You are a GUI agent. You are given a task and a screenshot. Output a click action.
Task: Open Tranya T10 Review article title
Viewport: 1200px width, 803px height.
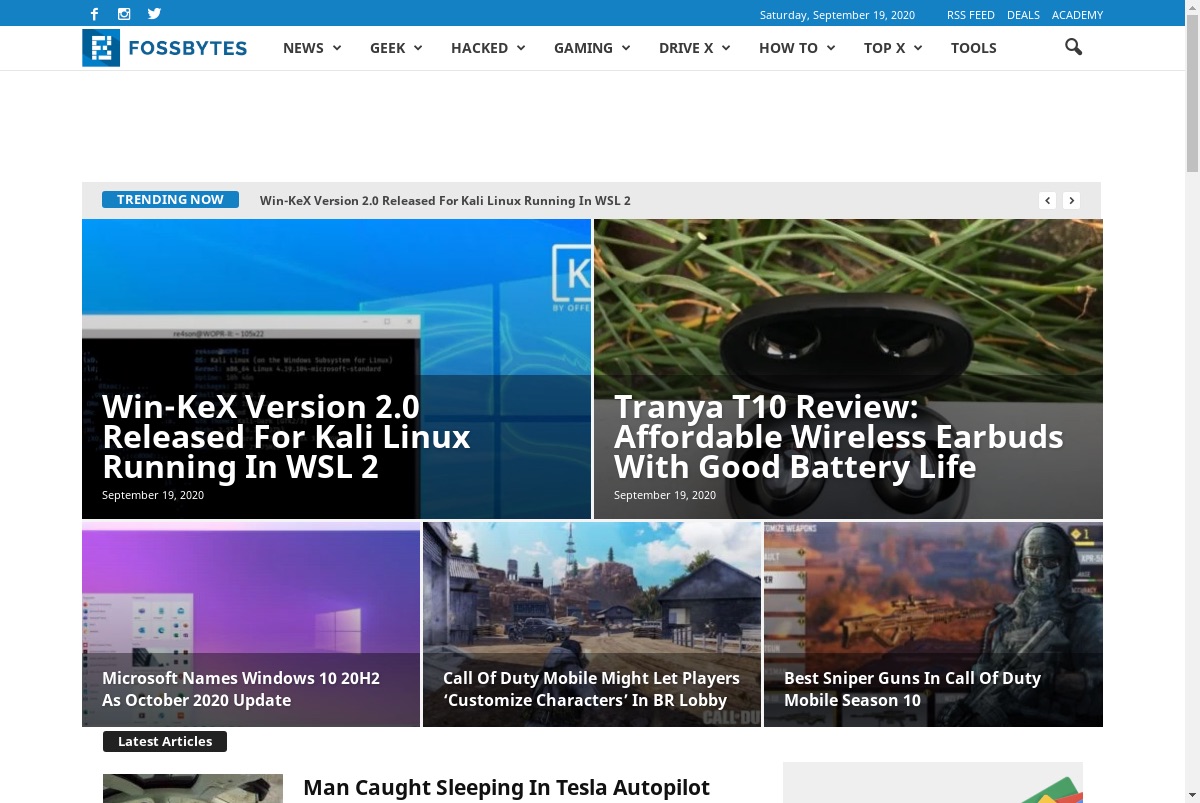pyautogui.click(x=838, y=436)
